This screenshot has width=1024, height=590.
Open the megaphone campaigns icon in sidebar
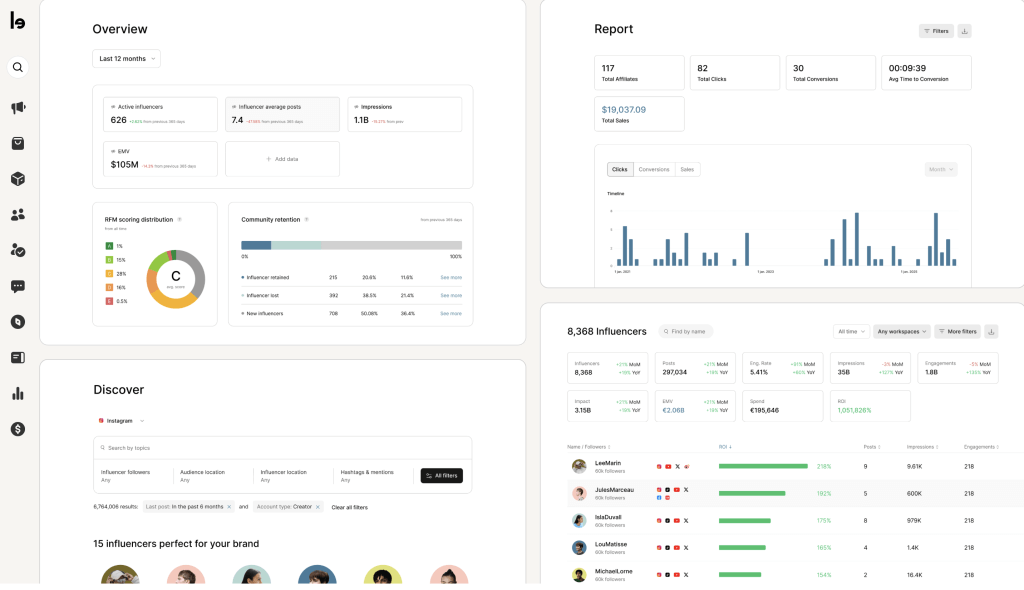18,108
